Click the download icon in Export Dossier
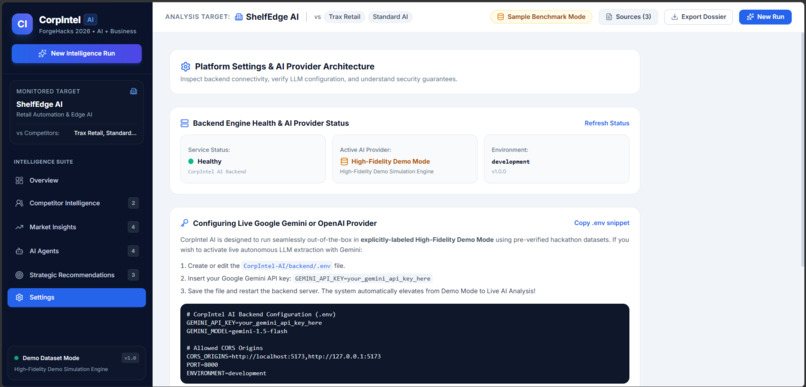Screen dimensions: 806x387 click(674, 17)
